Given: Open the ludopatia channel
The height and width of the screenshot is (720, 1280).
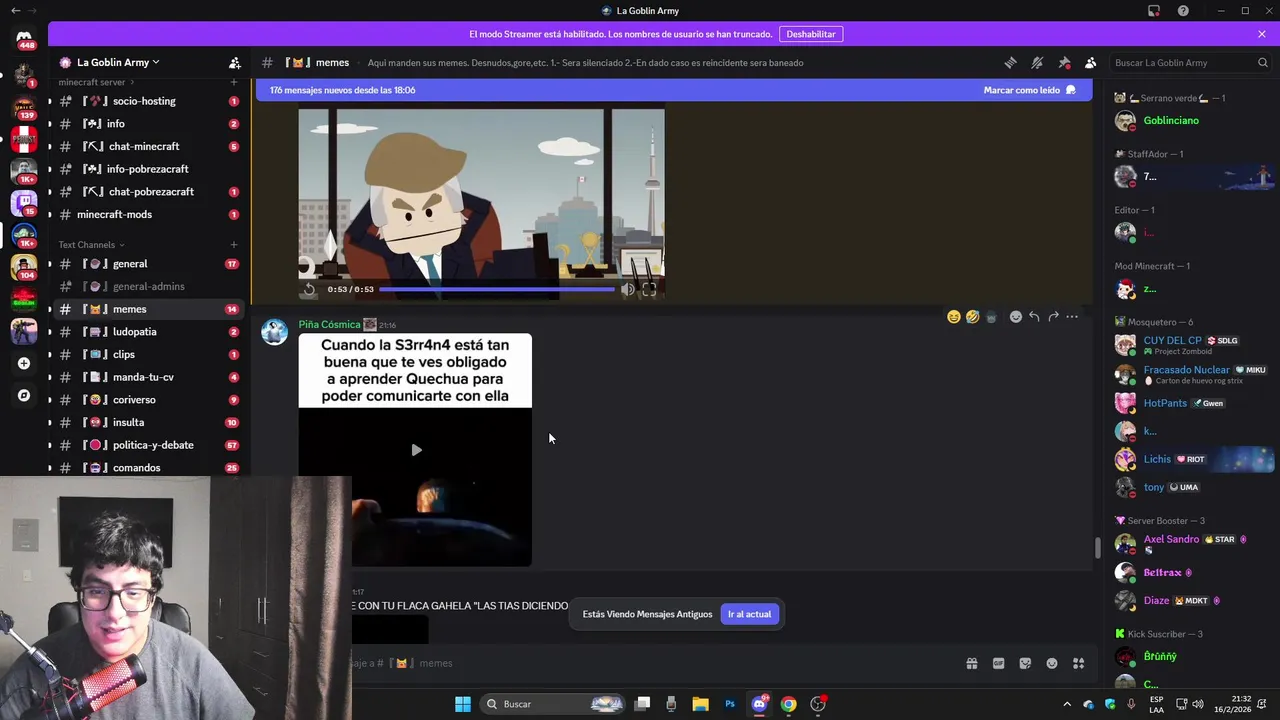Looking at the screenshot, I should click(148, 332).
